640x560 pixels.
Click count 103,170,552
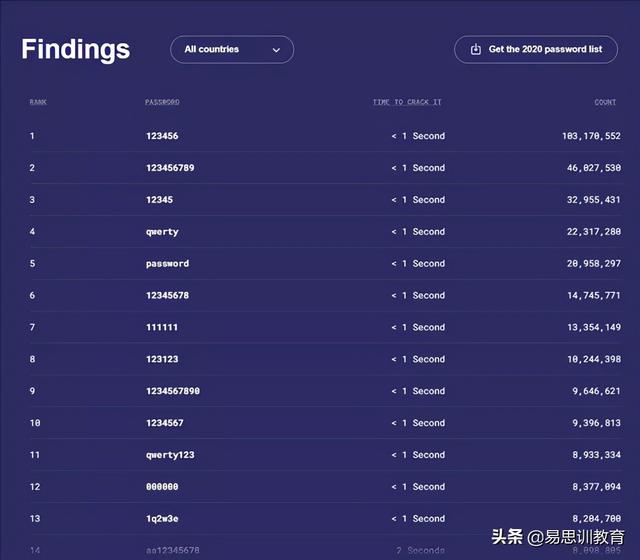tap(591, 136)
